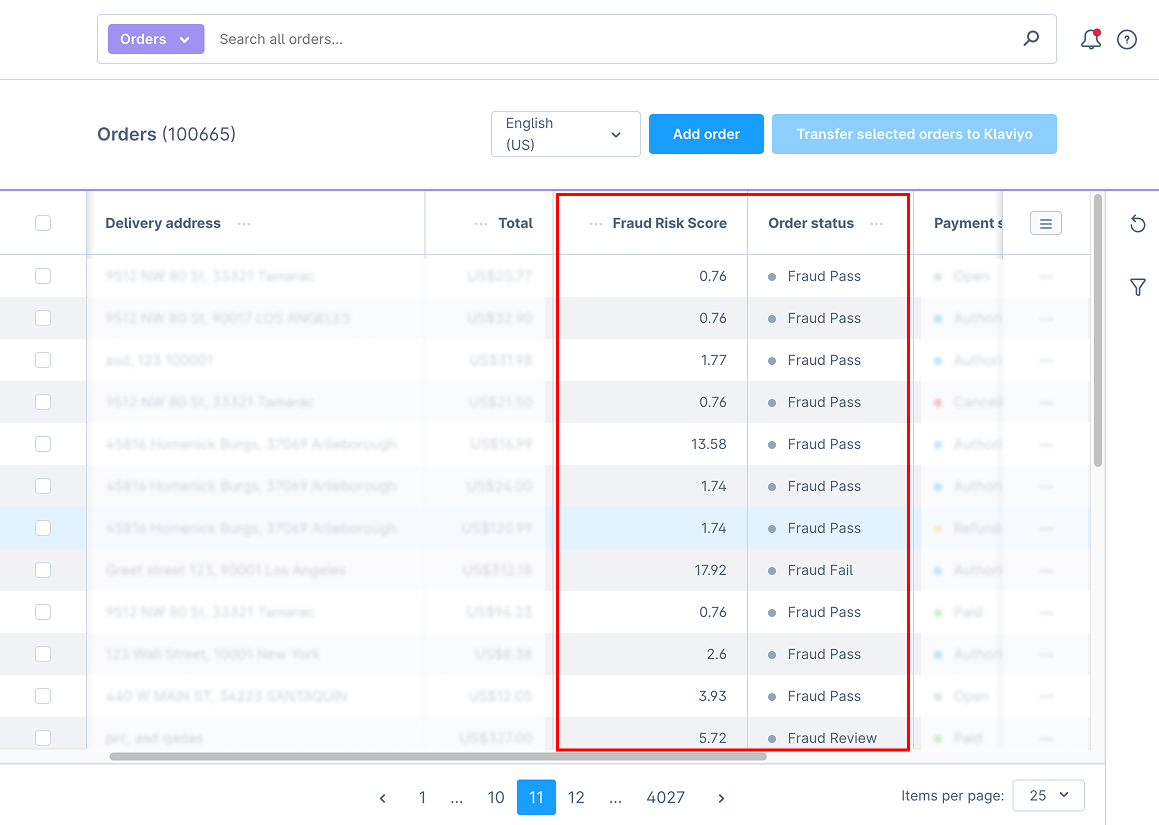Expand the Orders search scope dropdown
Image resolution: width=1159 pixels, height=825 pixels.
click(156, 39)
